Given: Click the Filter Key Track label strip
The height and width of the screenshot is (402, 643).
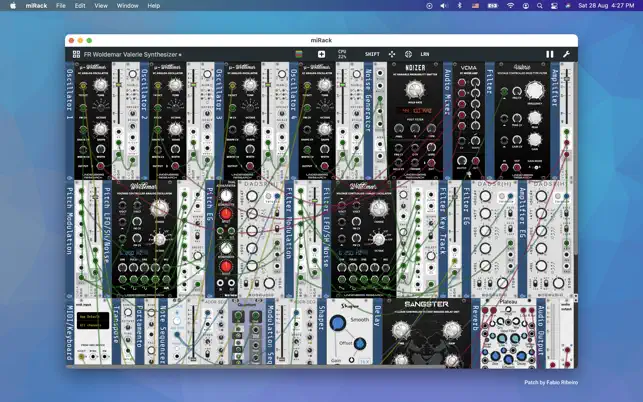Looking at the screenshot, I should click(x=443, y=239).
